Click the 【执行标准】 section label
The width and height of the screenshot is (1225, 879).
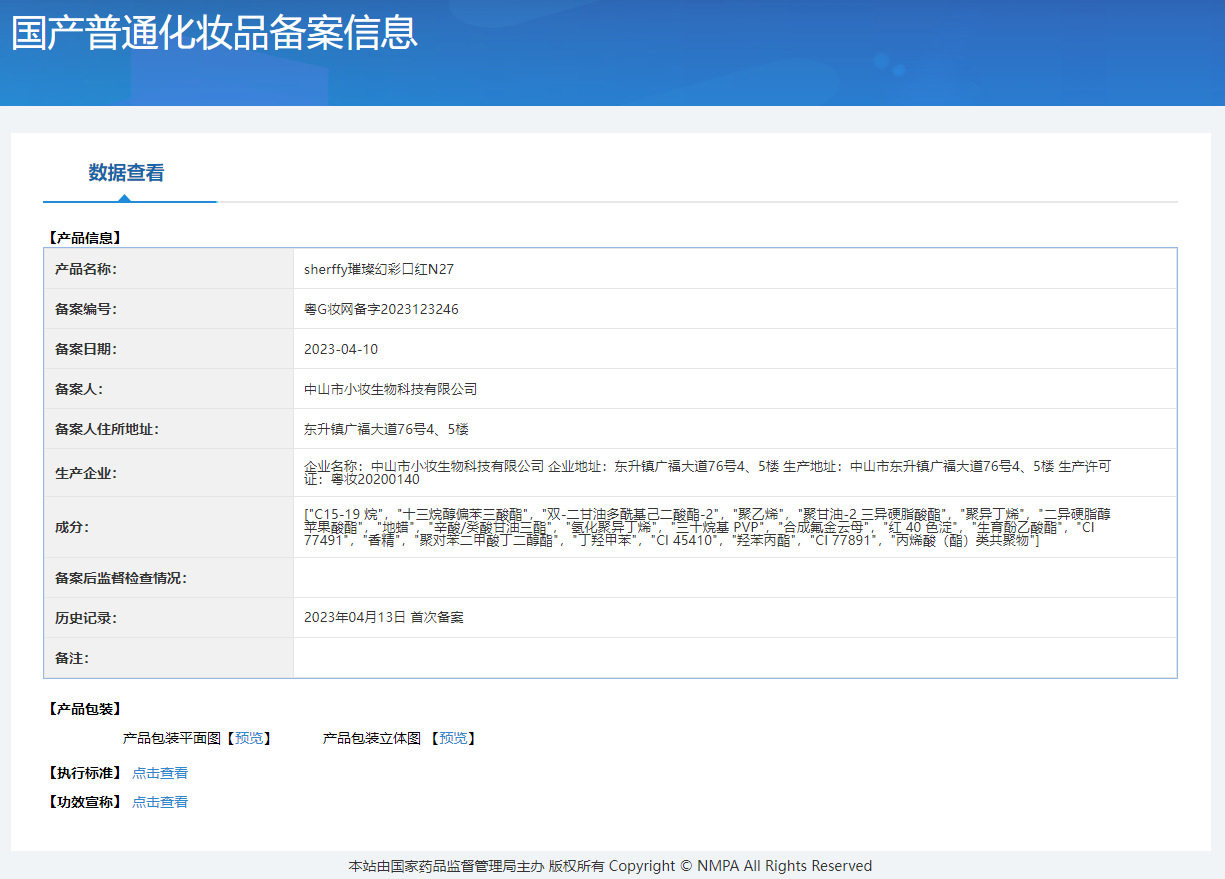(x=84, y=773)
